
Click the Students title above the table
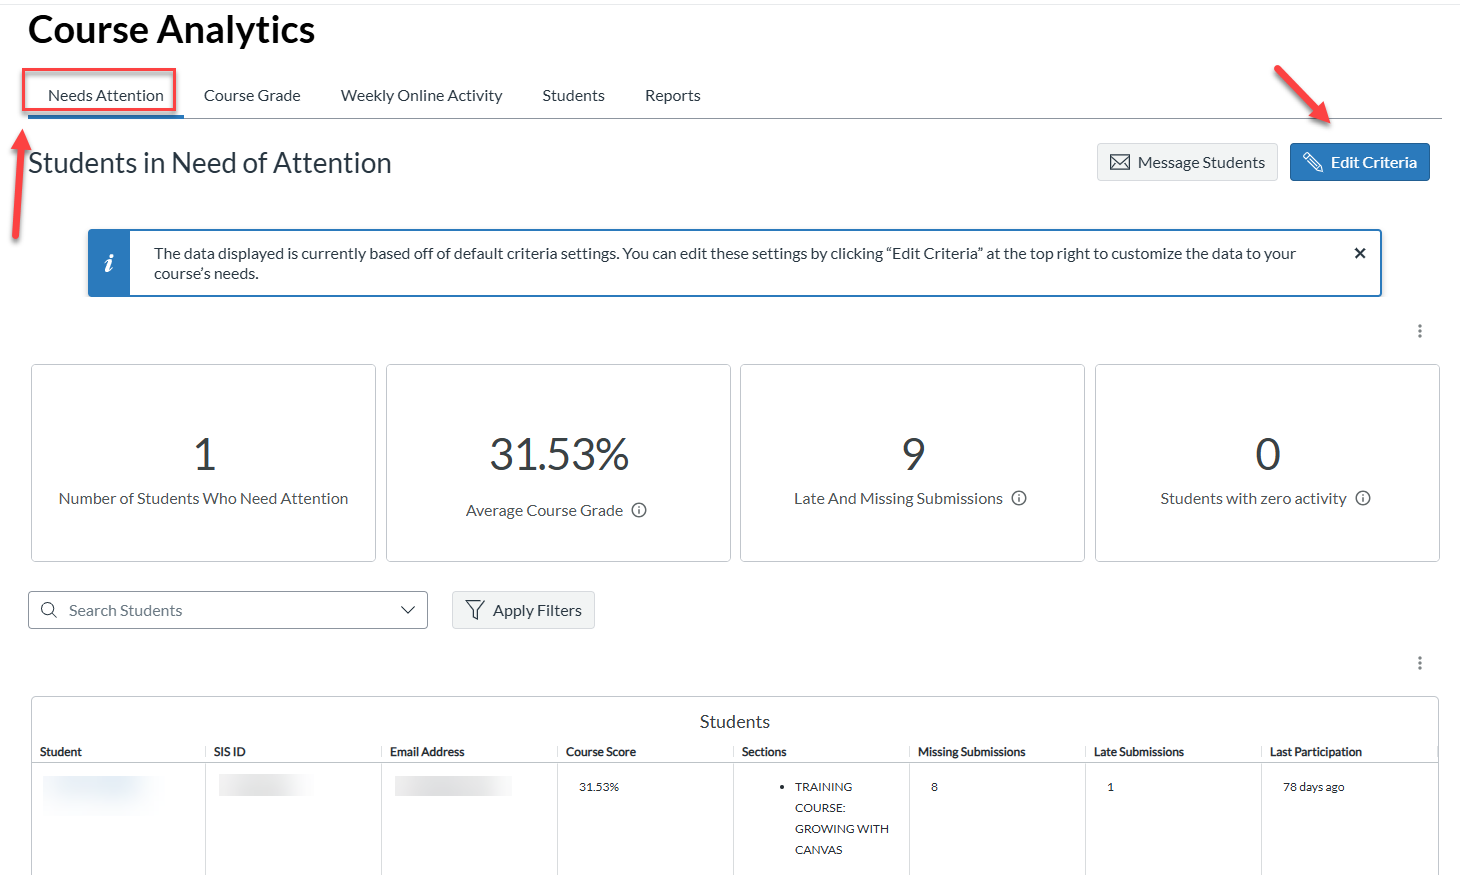[735, 722]
